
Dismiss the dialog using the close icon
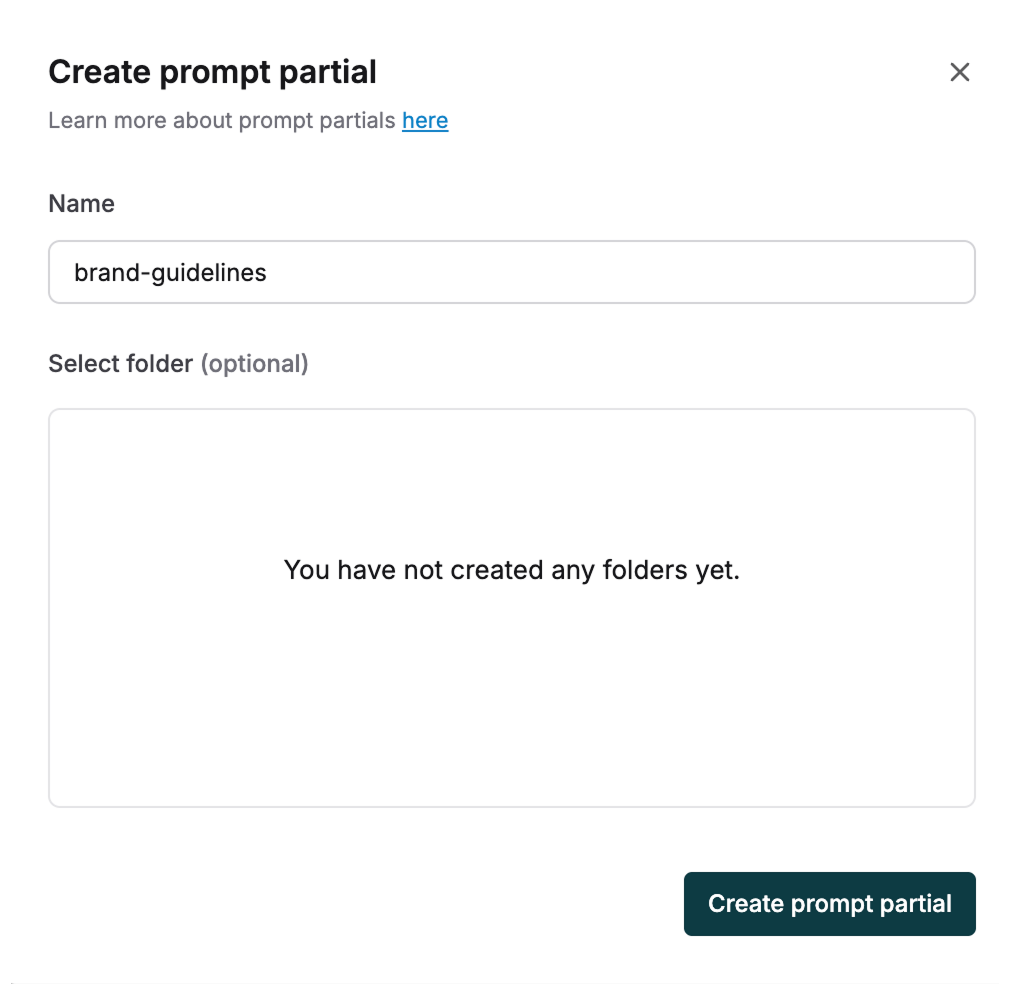tap(960, 72)
